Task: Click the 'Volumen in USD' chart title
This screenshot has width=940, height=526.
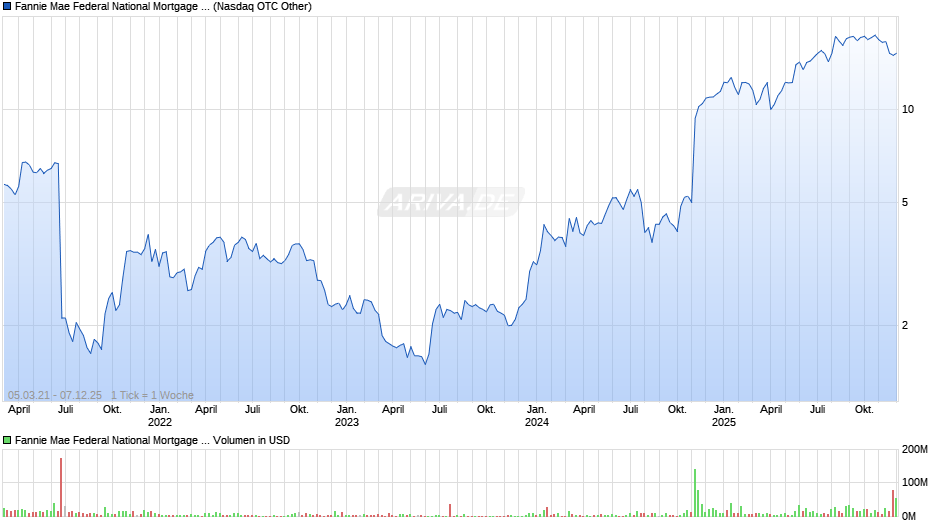Action: (x=152, y=440)
